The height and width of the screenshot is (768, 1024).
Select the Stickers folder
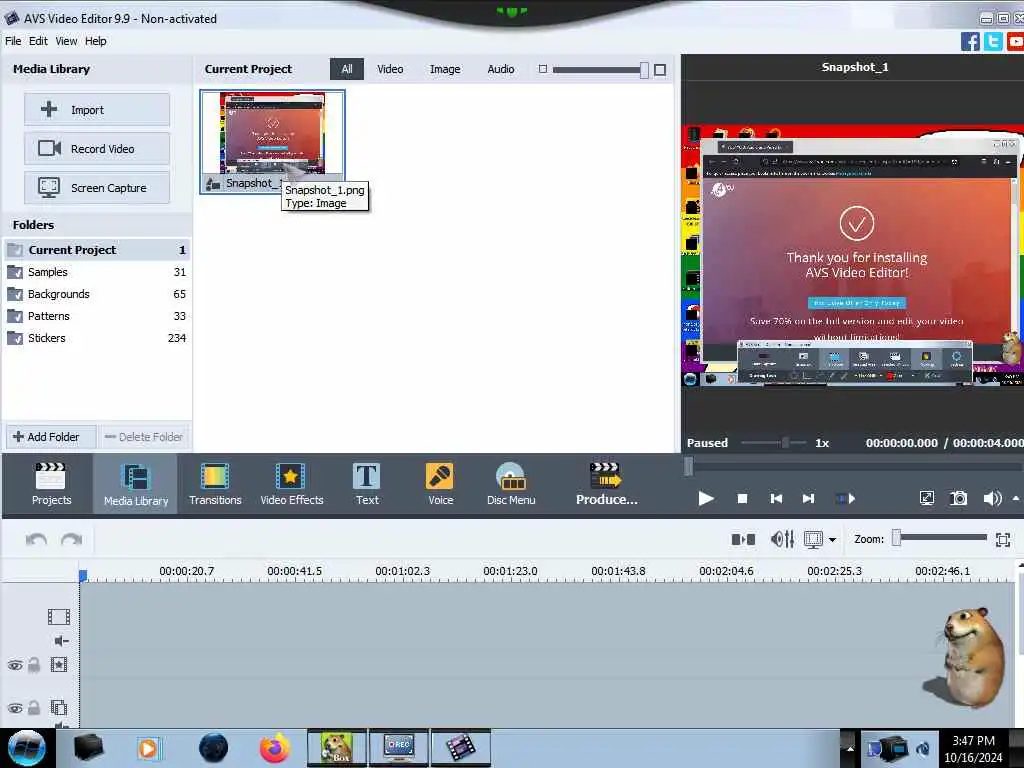[97, 338]
